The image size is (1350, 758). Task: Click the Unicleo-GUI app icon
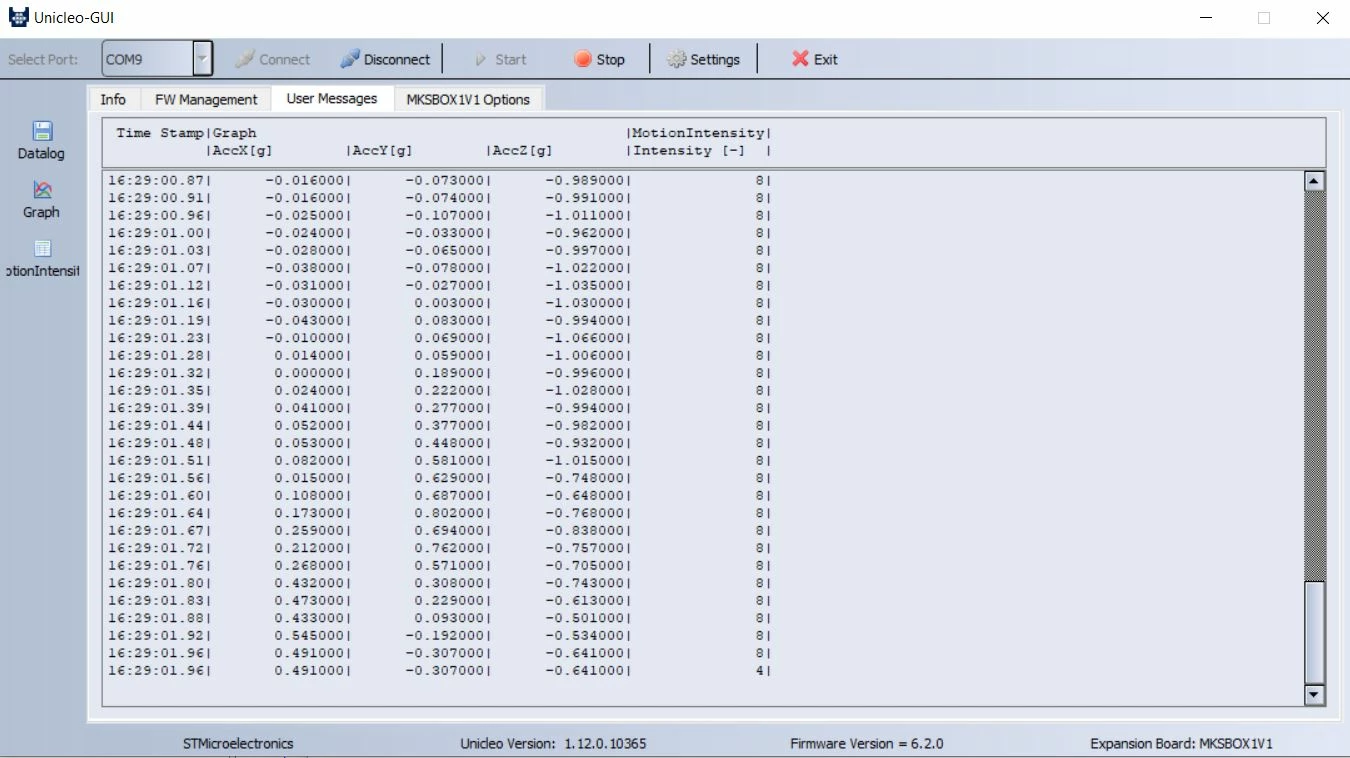(x=18, y=18)
